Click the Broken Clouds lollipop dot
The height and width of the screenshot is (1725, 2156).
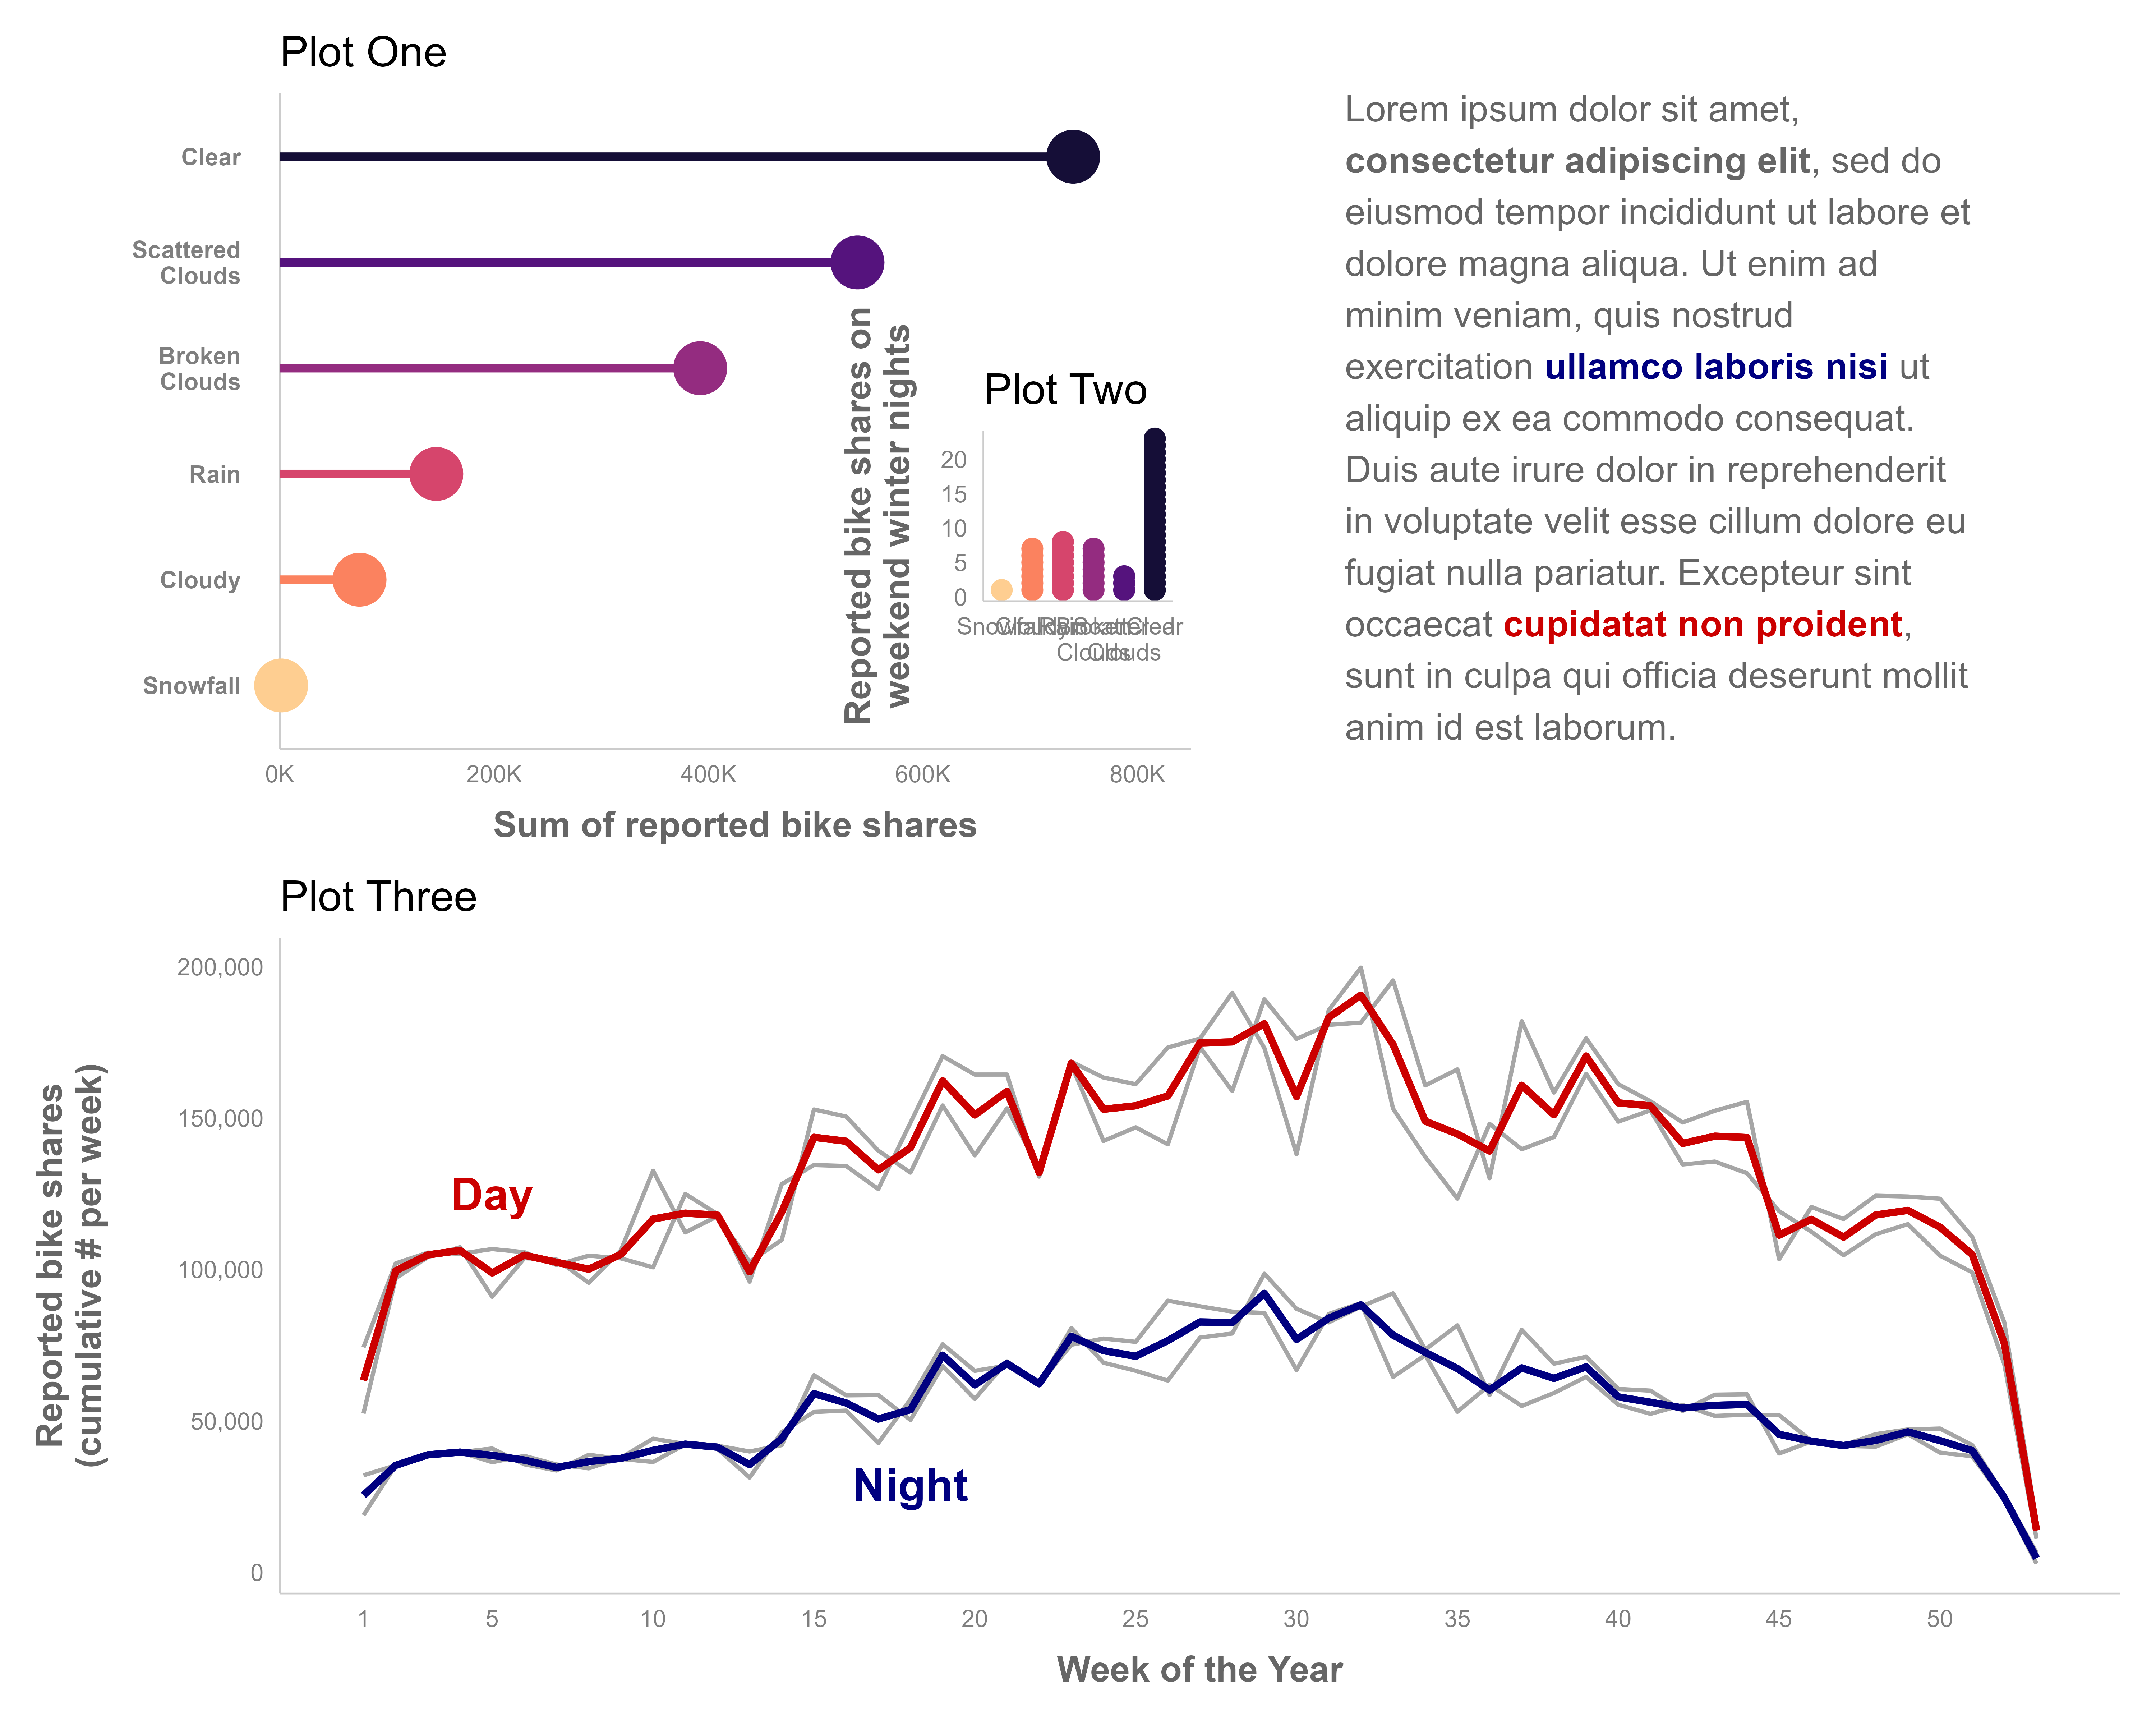click(x=700, y=368)
